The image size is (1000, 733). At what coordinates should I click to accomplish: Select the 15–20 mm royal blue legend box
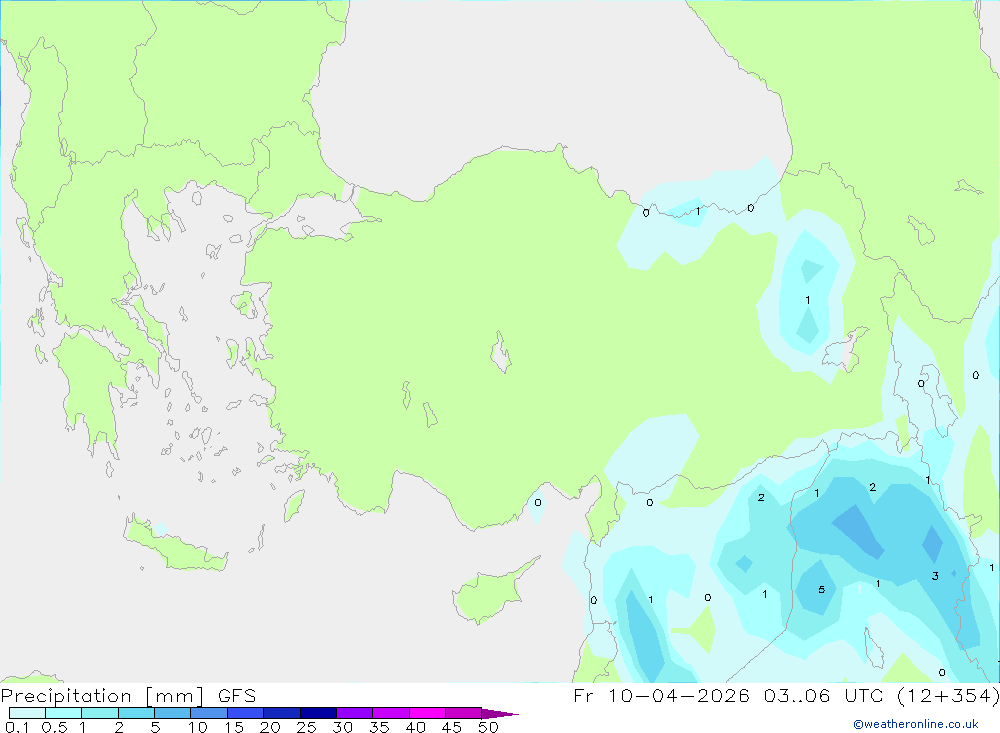point(246,713)
